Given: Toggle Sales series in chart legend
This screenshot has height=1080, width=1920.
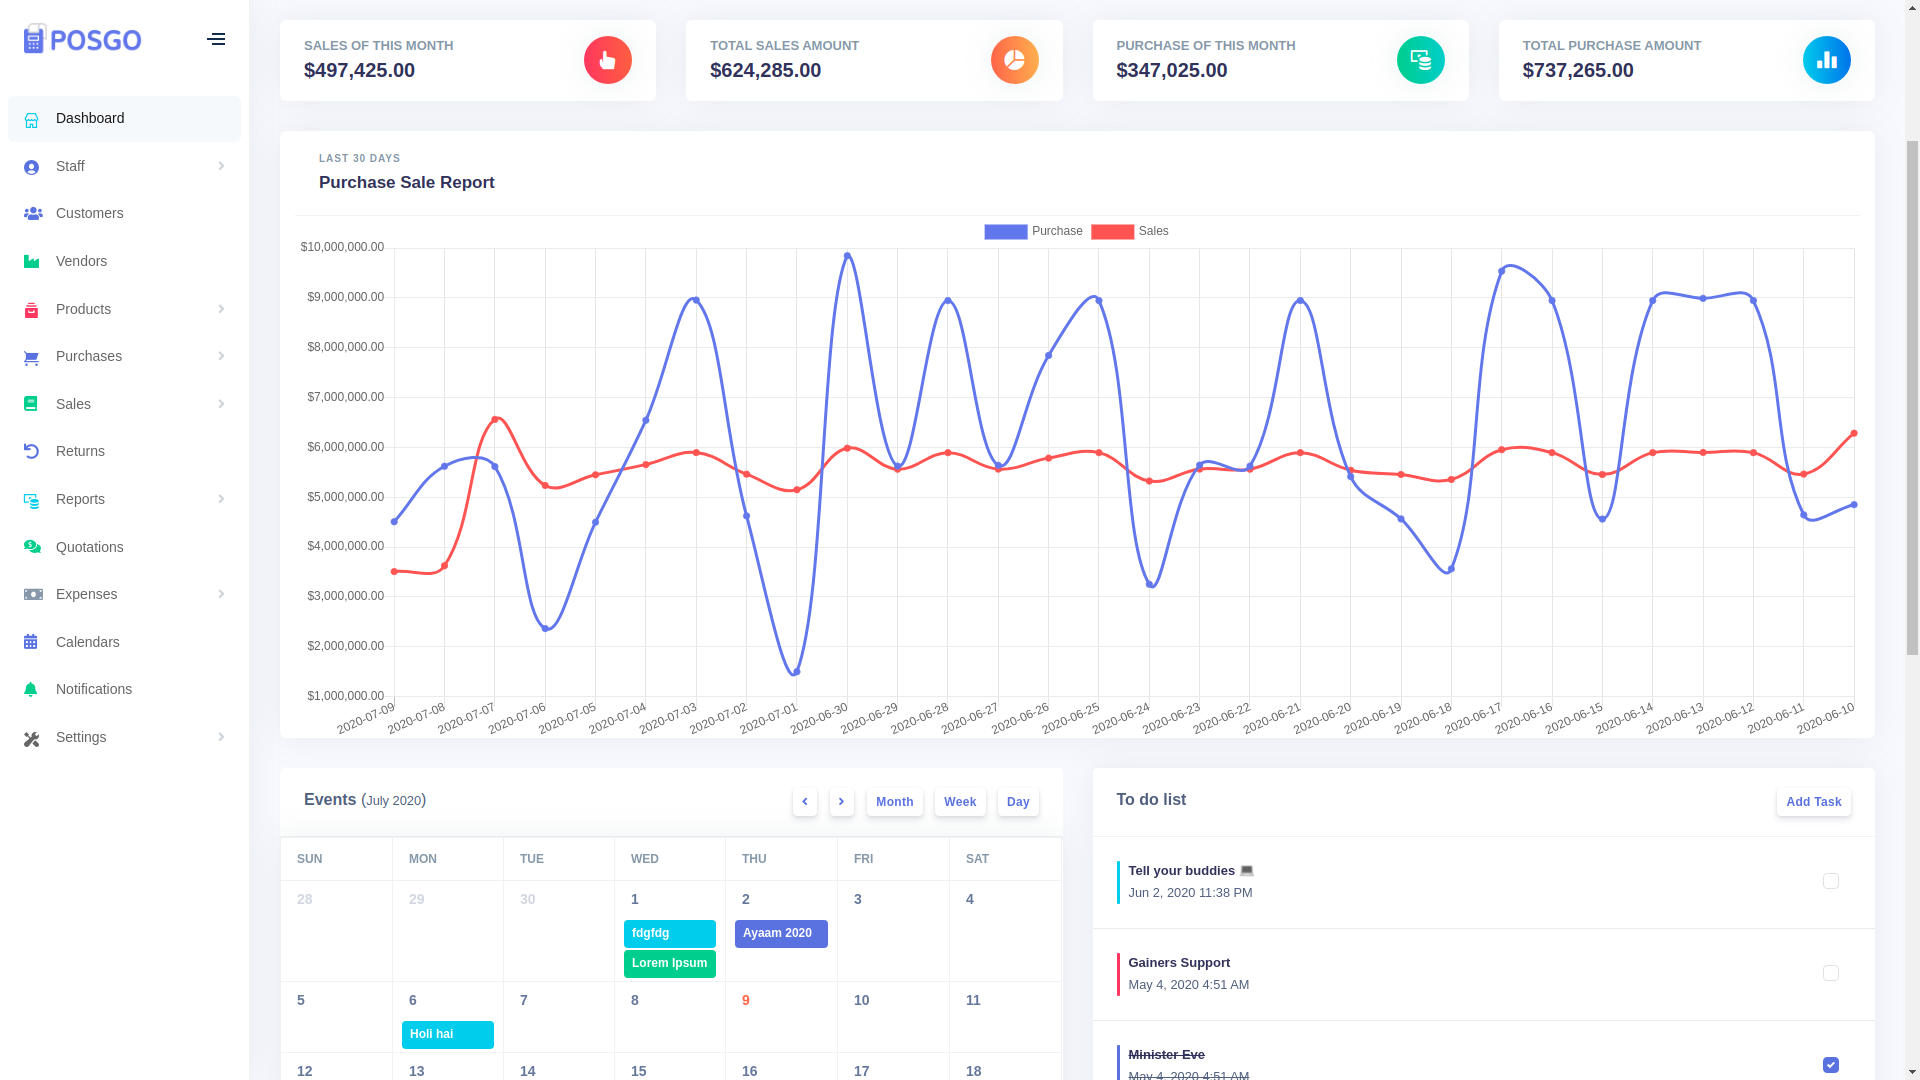Looking at the screenshot, I should 1130,231.
